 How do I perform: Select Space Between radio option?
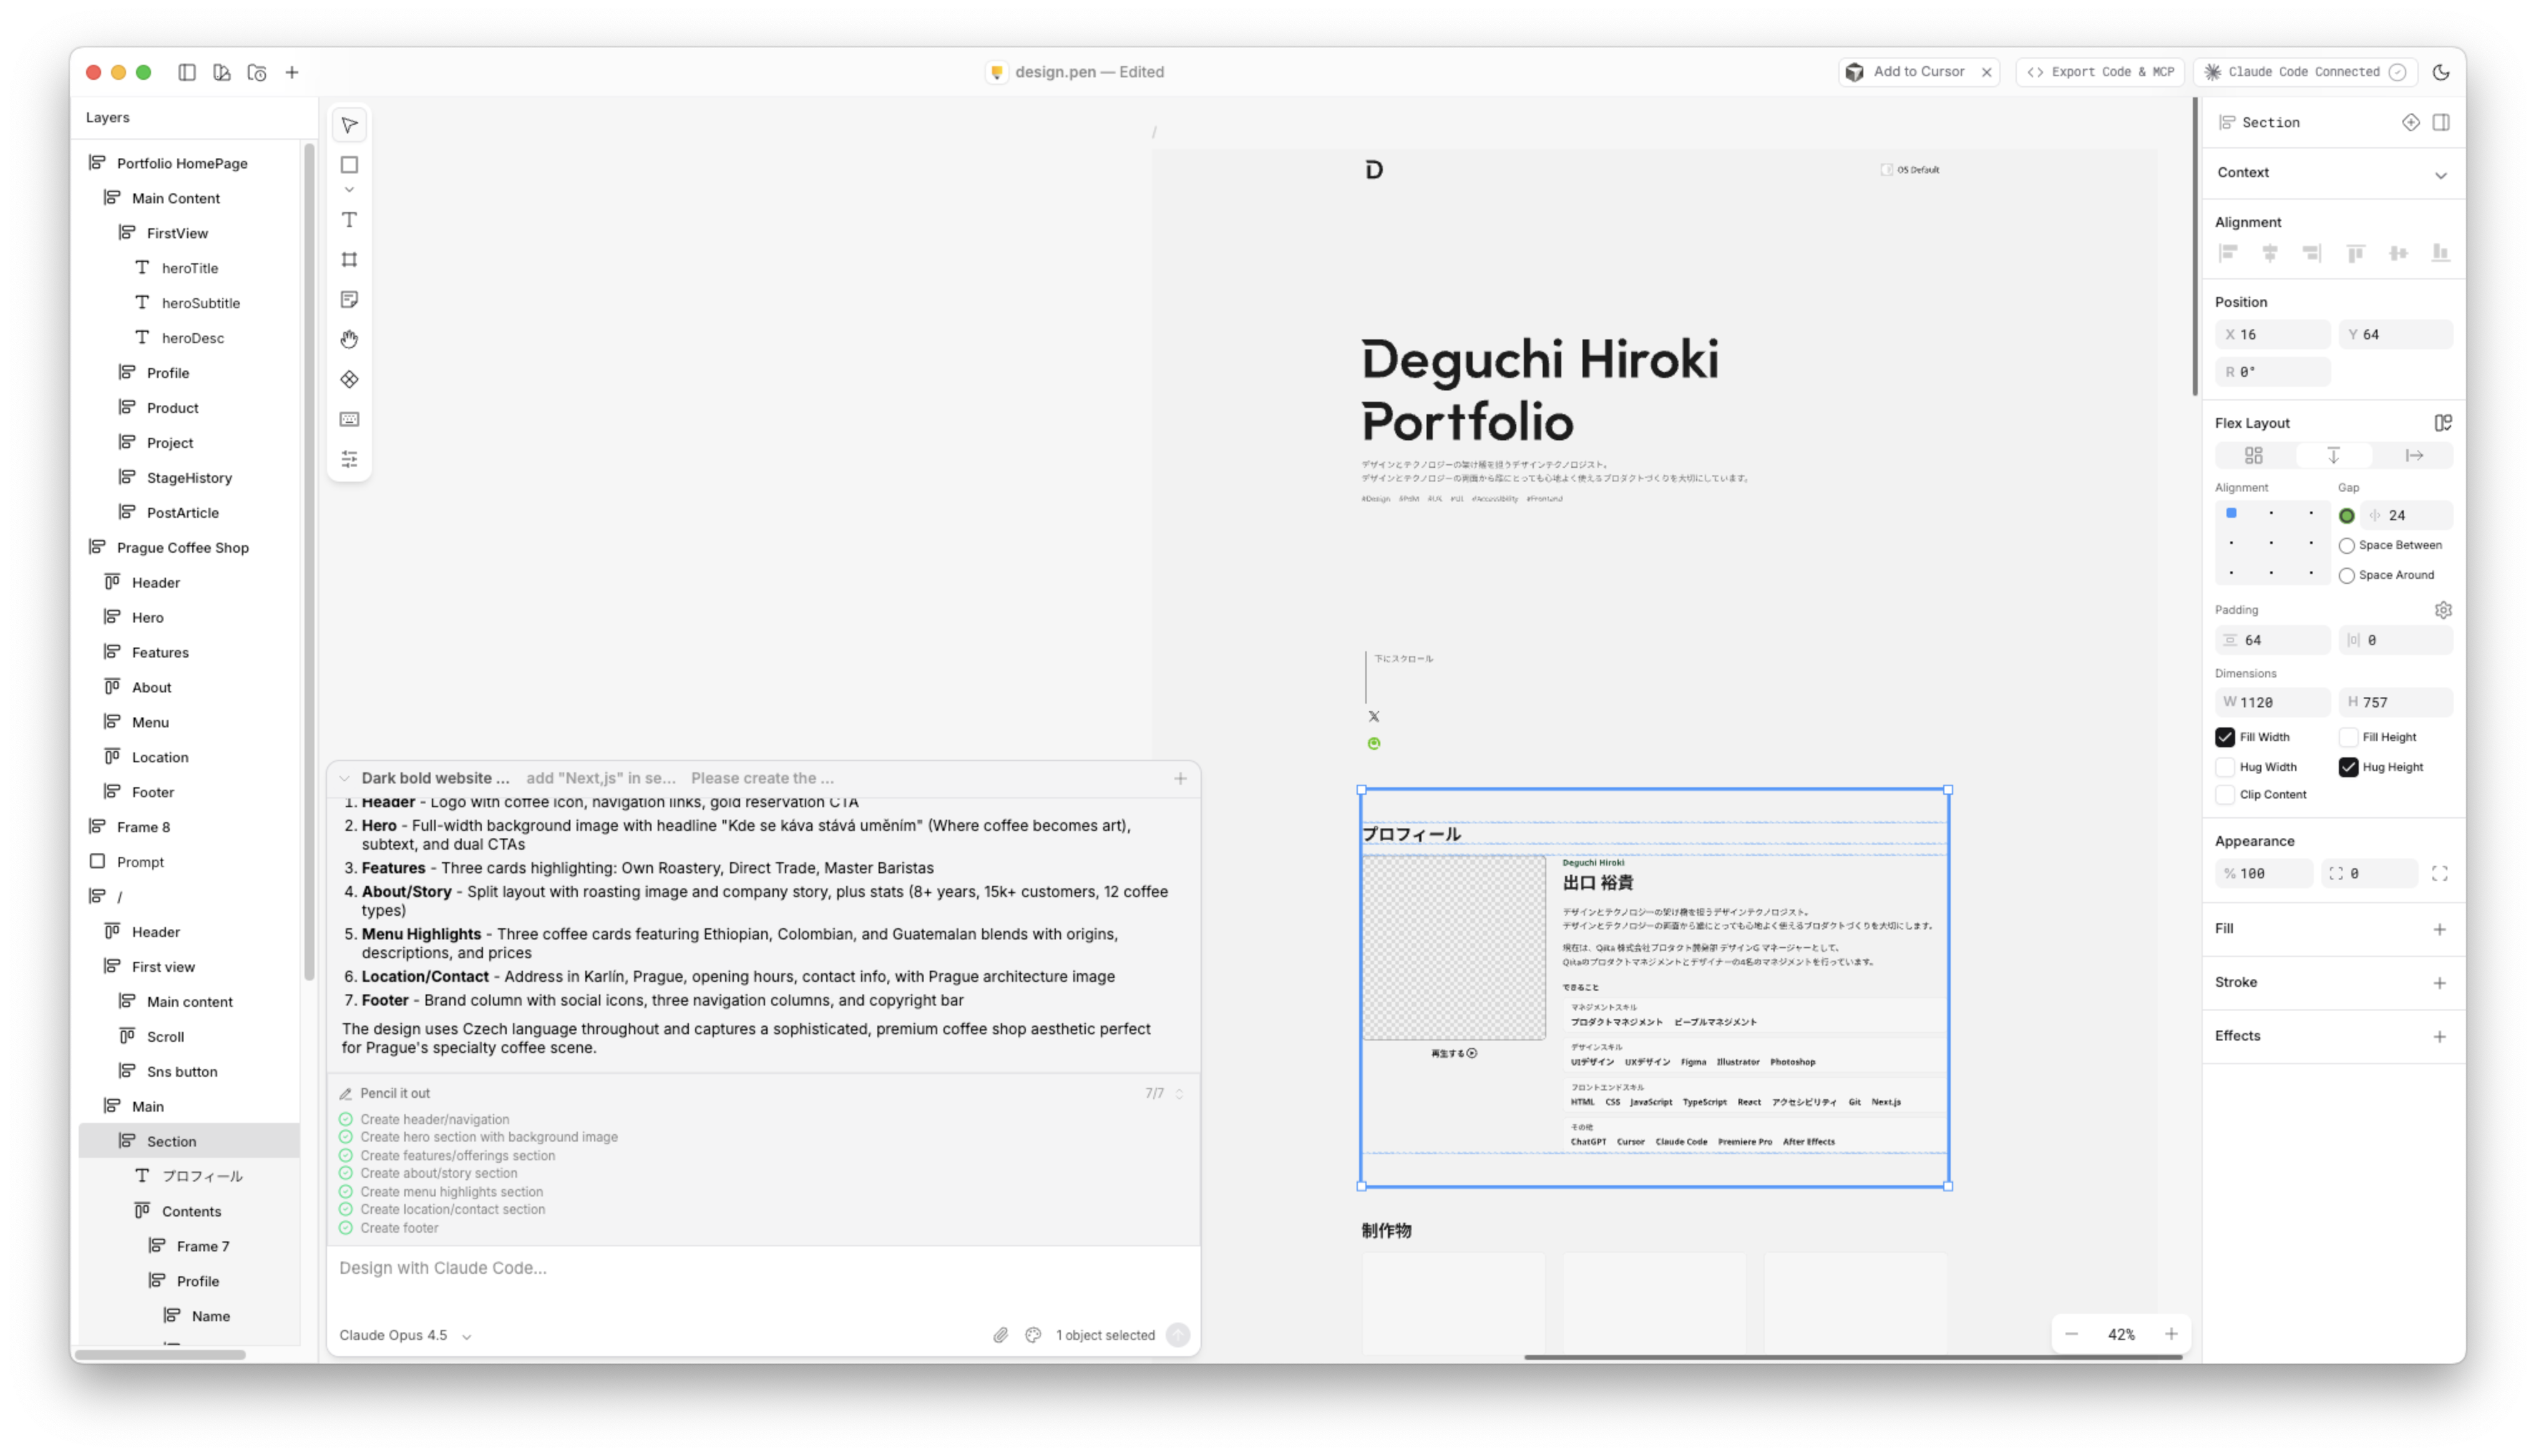point(2347,546)
